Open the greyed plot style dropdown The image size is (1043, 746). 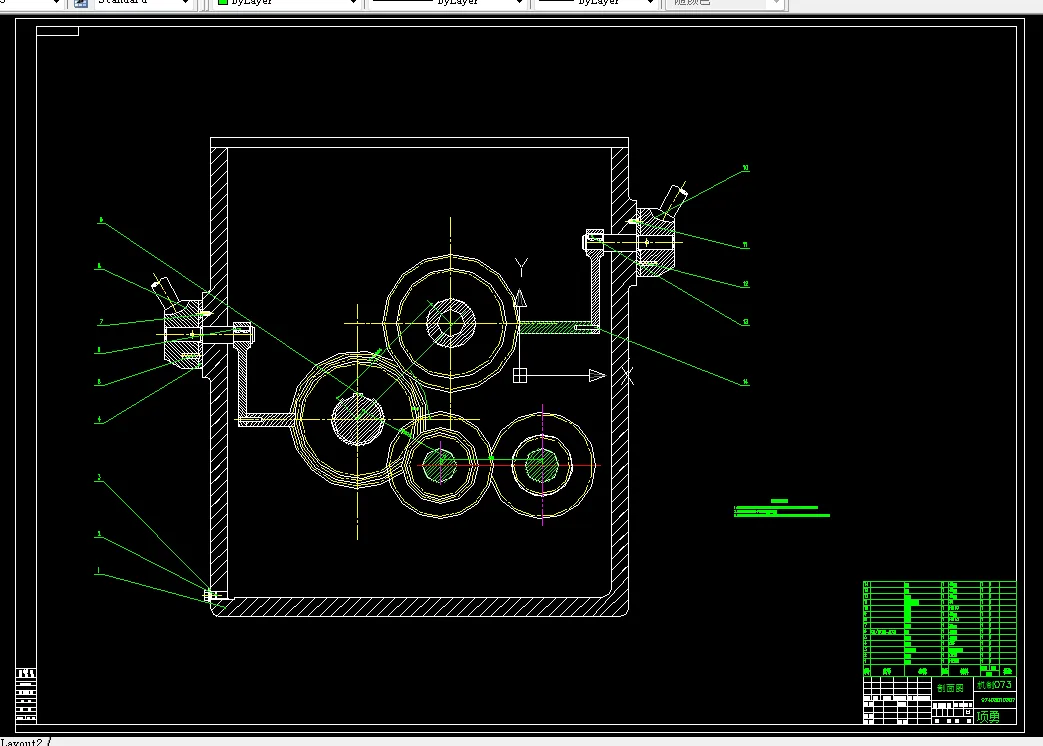pyautogui.click(x=726, y=3)
